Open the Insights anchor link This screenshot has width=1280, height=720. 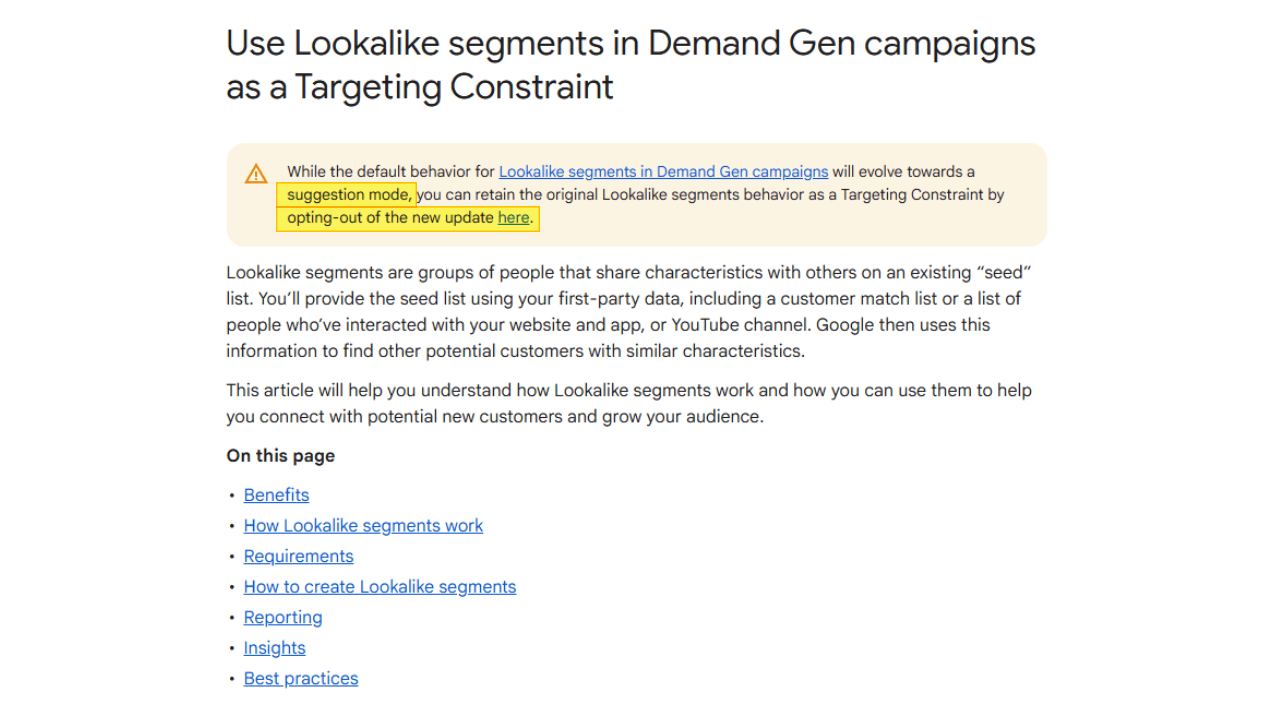[274, 648]
